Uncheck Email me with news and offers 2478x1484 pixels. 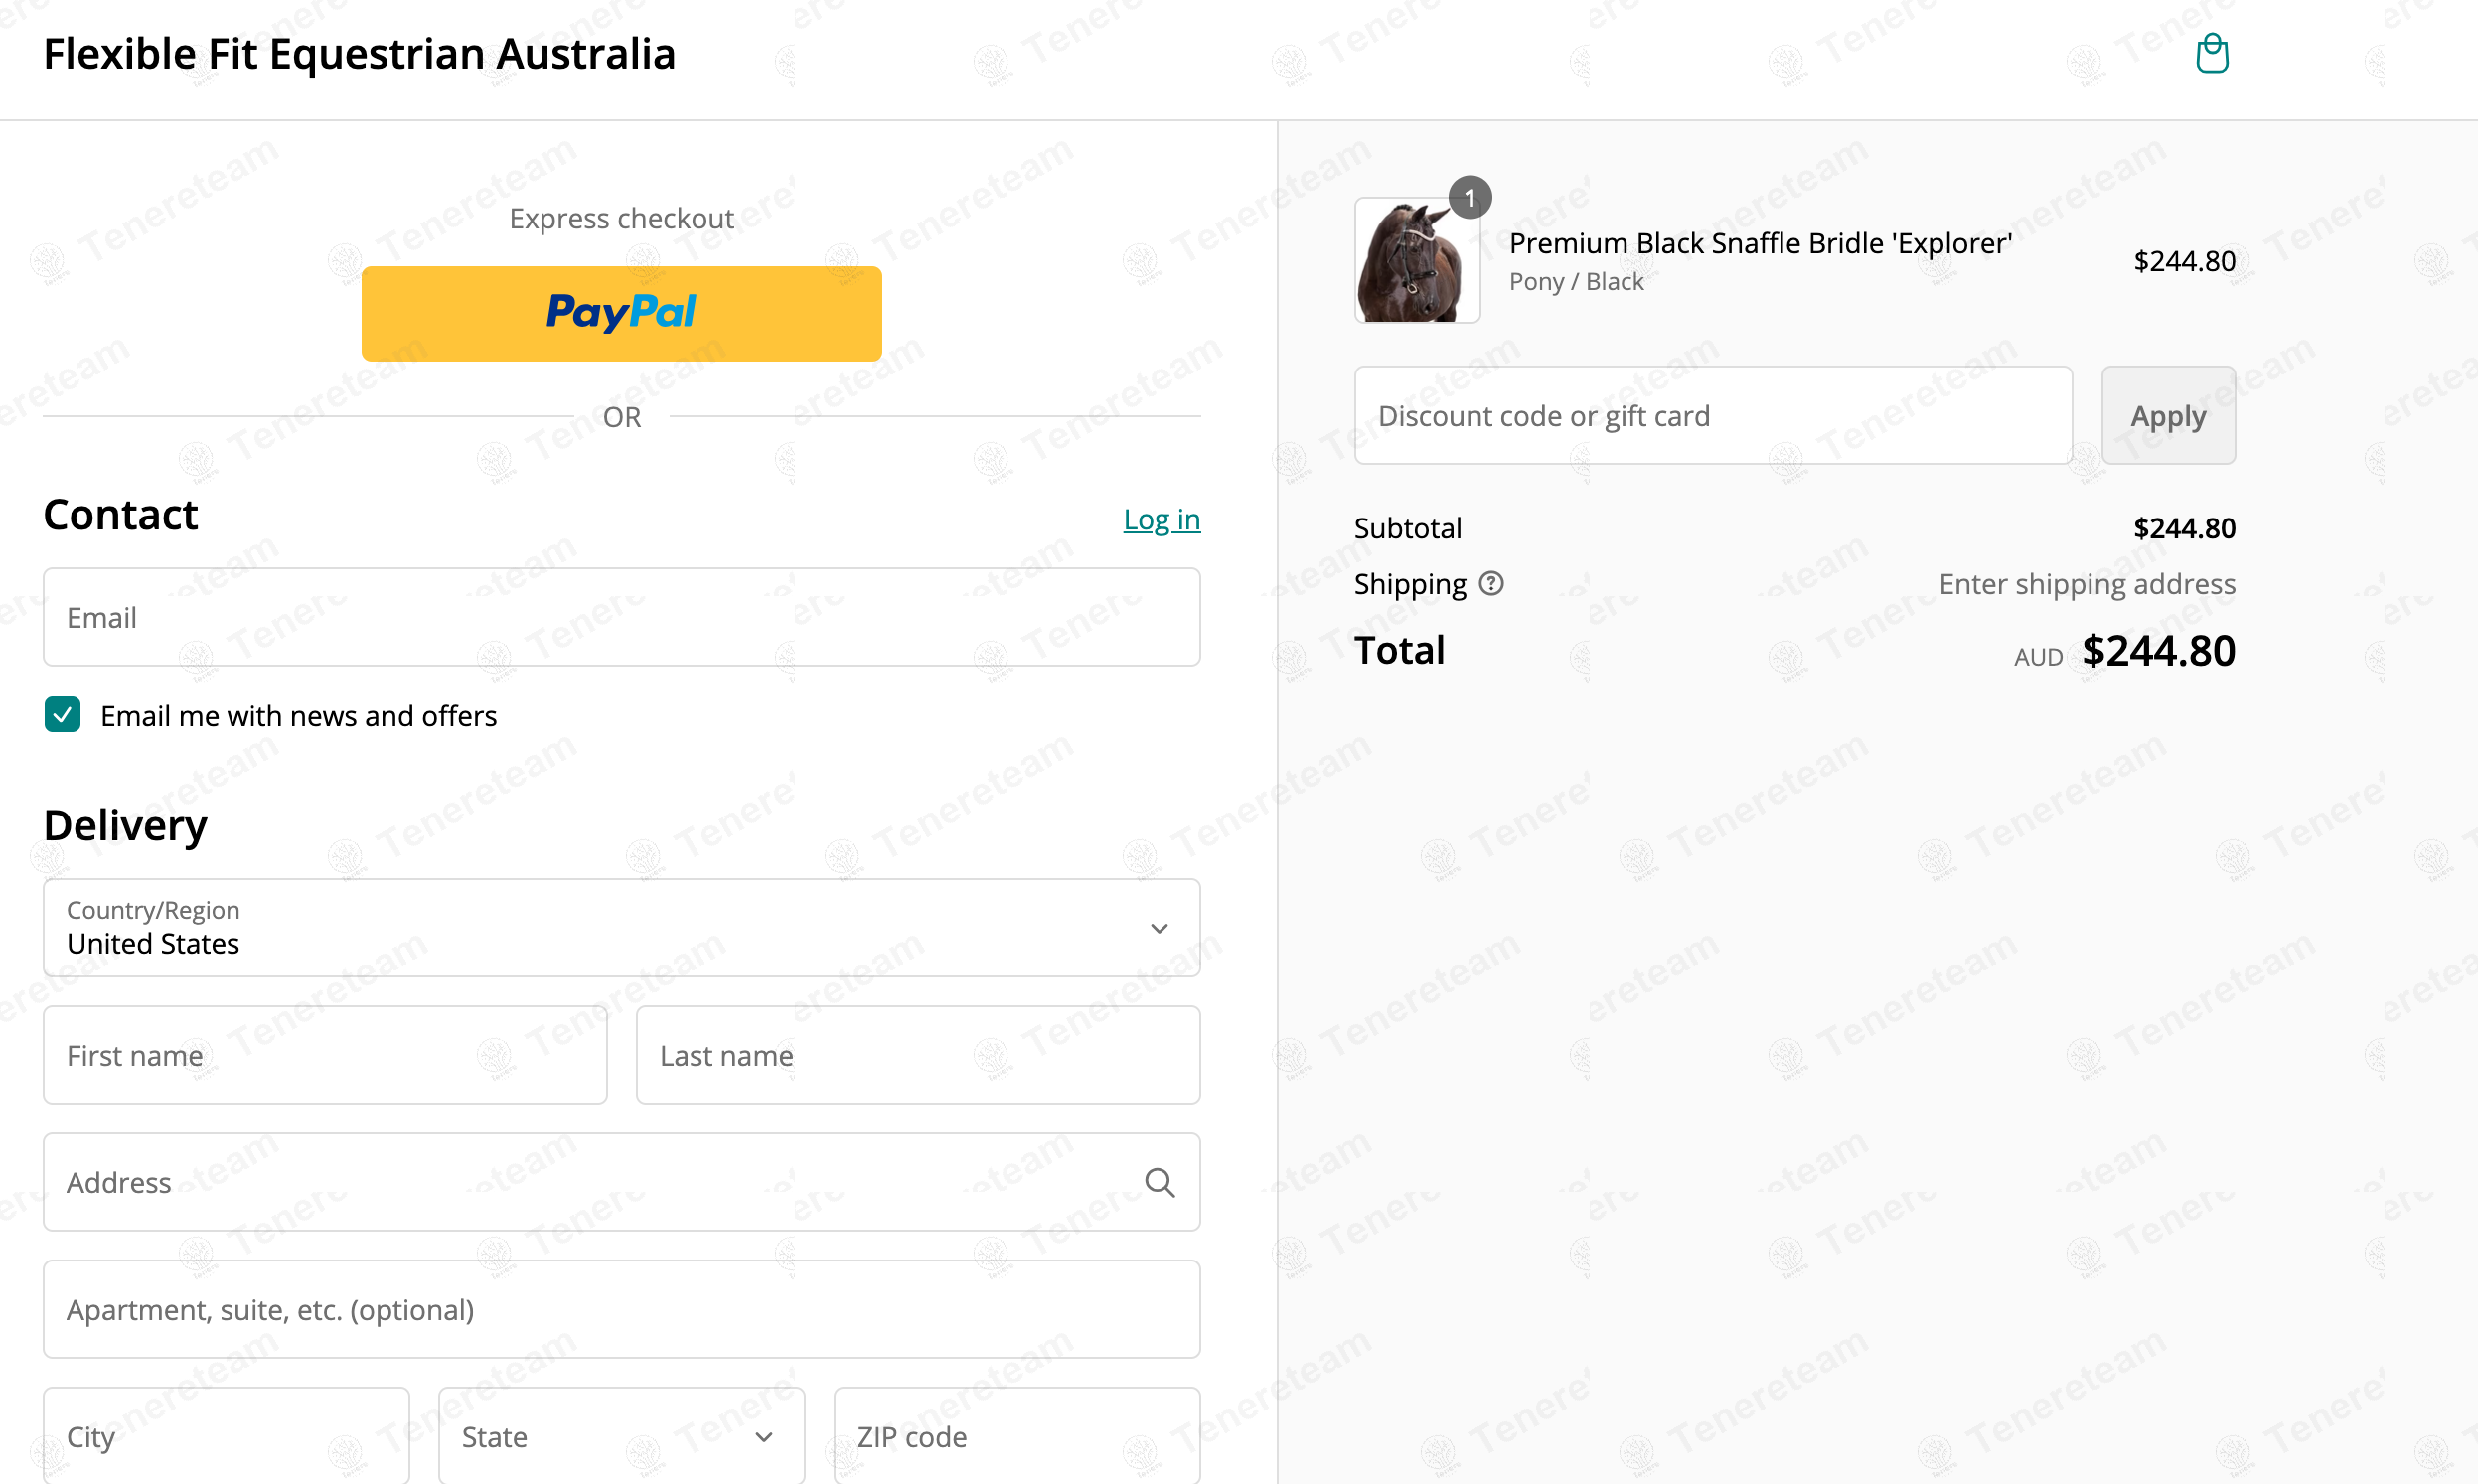(62, 715)
